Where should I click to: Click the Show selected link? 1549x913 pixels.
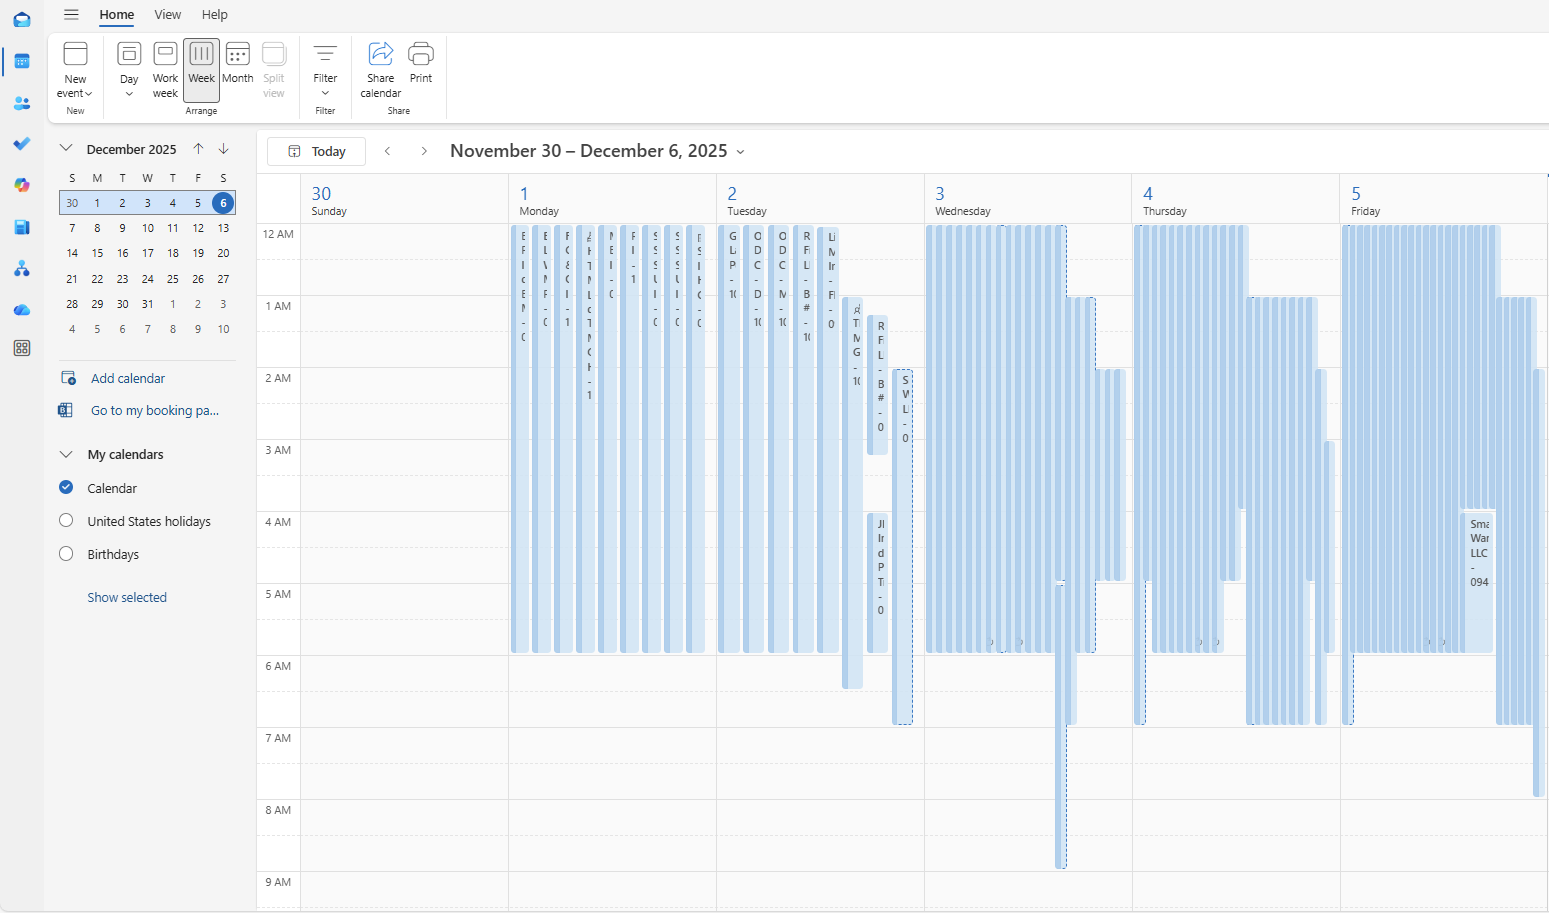click(127, 597)
